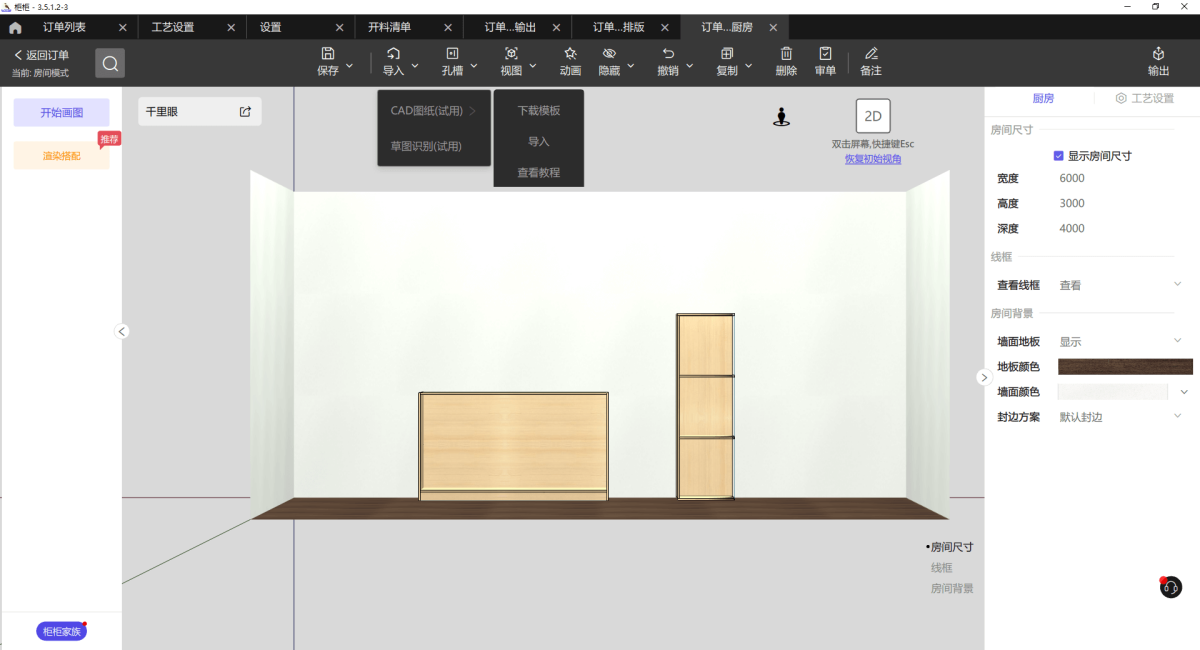Click 开始画图 button
The height and width of the screenshot is (650, 1200).
point(62,113)
